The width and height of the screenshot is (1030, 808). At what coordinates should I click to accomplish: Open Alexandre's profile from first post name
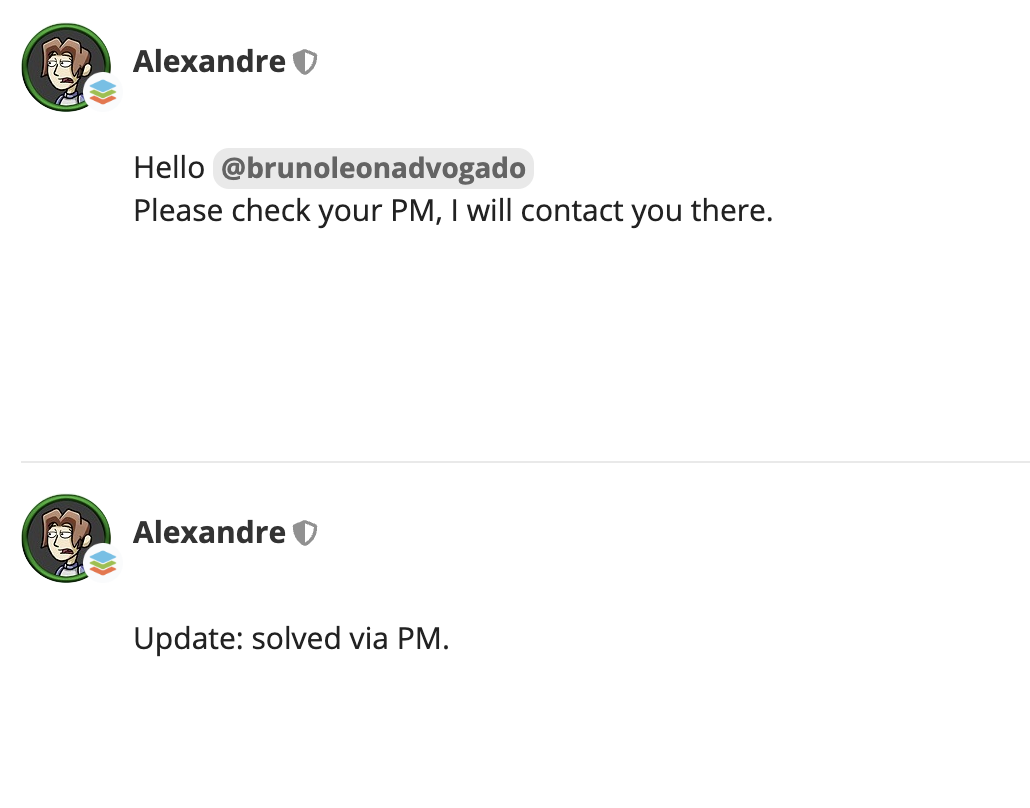[x=210, y=62]
